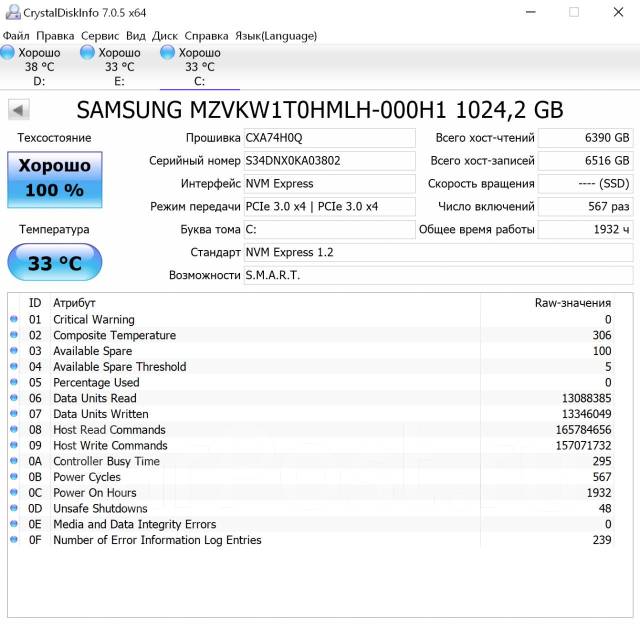Image resolution: width=640 pixels, height=624 pixels.
Task: Click status orb beside Power On Hours
Action: point(14,493)
